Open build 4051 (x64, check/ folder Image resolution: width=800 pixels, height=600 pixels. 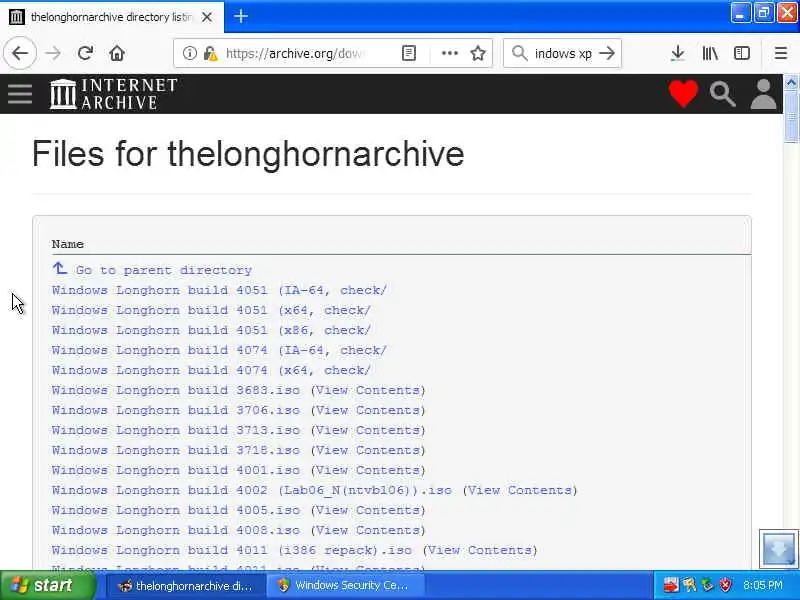[211, 310]
